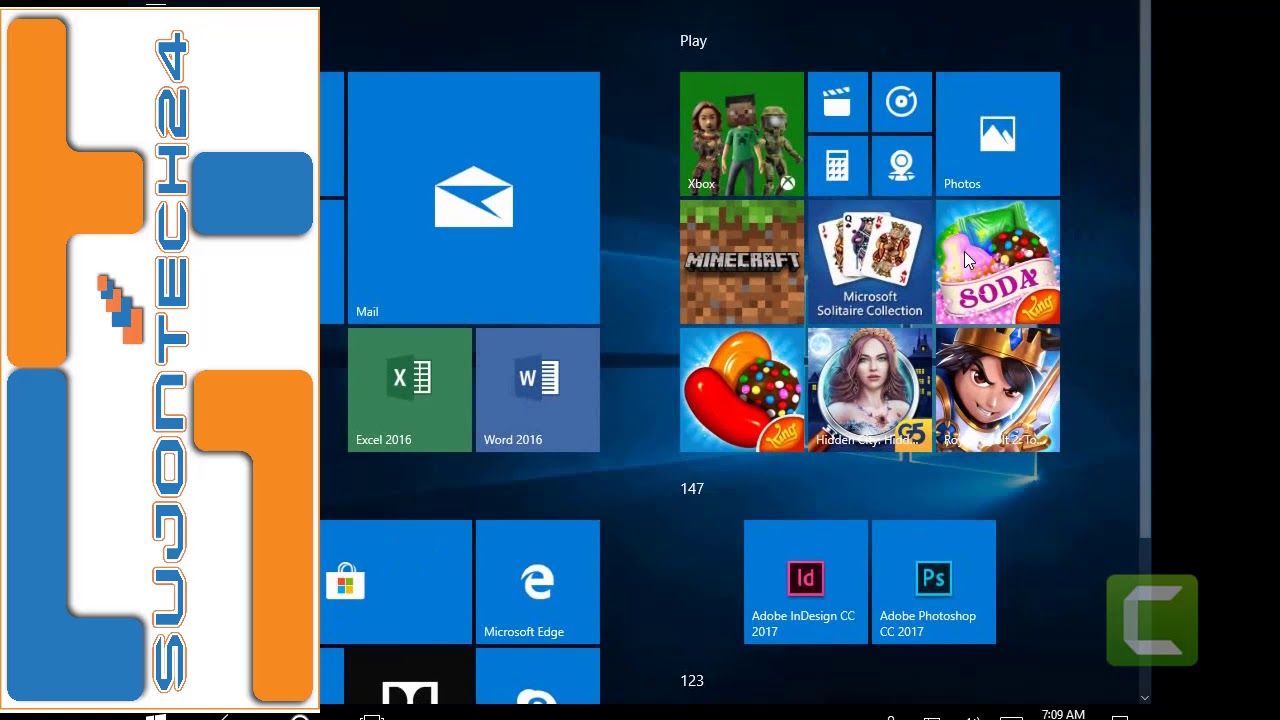This screenshot has height=720, width=1280.
Task: Click the scroll-down arrow of Start menu
Action: pyautogui.click(x=1145, y=698)
